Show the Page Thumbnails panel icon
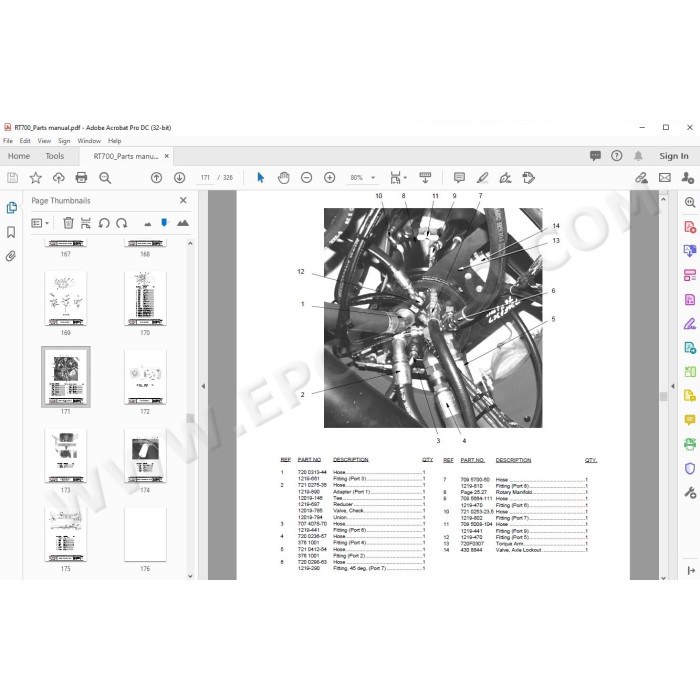Viewport: 700px width, 700px height. point(12,208)
